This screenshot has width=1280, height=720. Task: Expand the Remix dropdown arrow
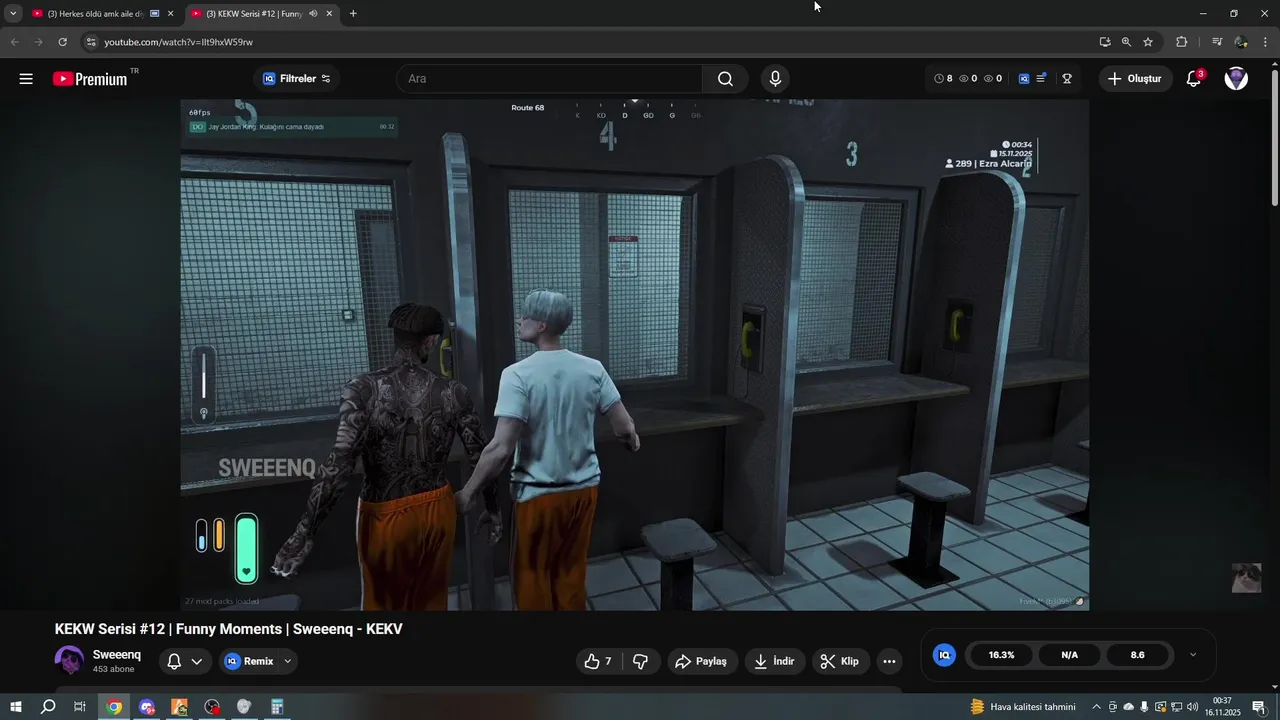tap(288, 661)
